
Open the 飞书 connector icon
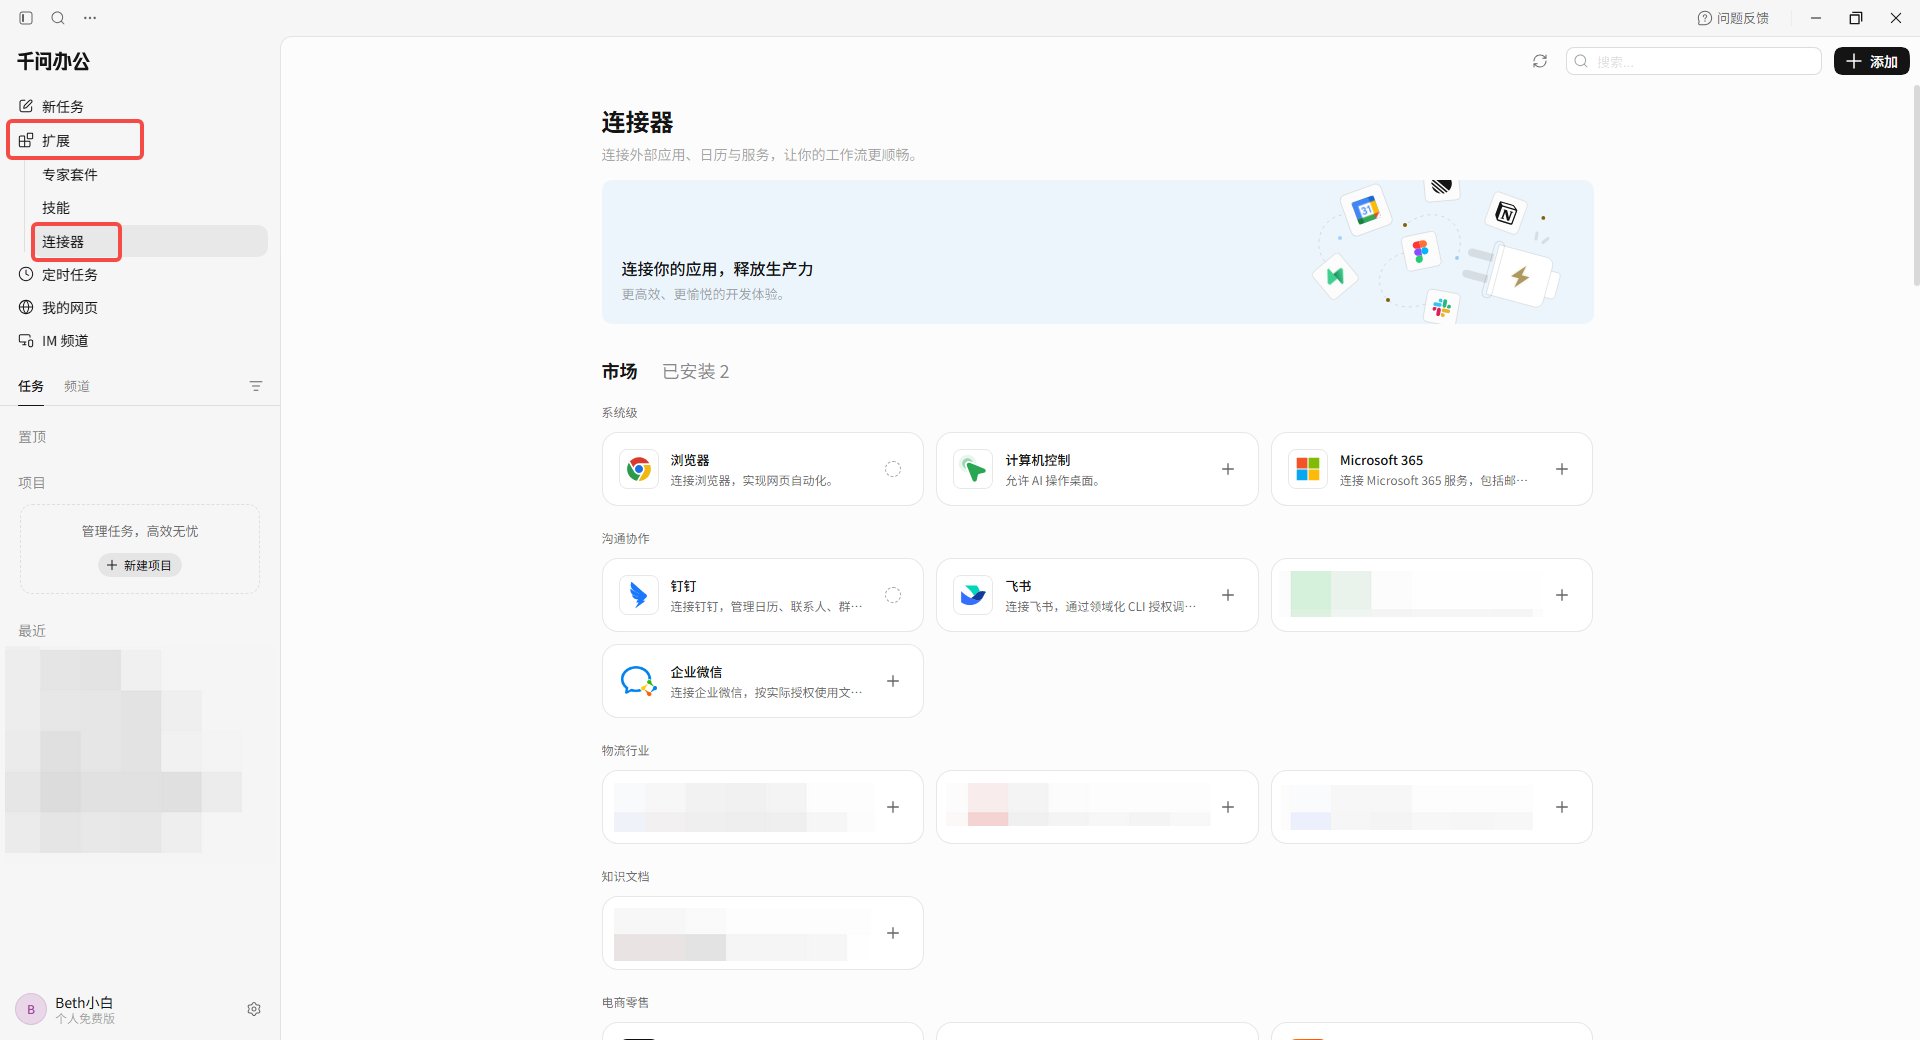(973, 595)
